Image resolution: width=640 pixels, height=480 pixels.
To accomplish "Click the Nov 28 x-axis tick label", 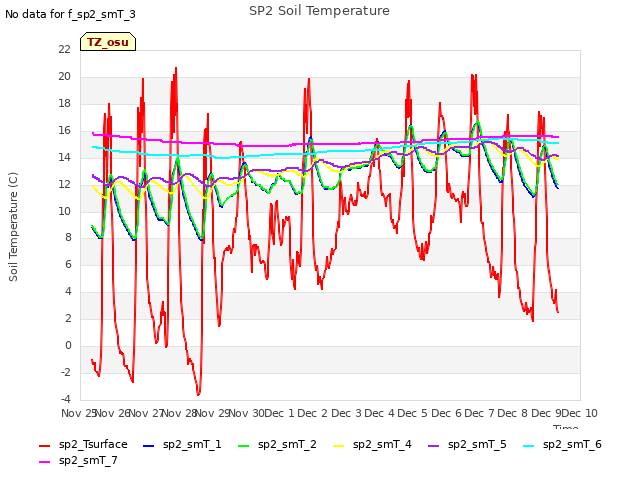I will coord(180,413).
